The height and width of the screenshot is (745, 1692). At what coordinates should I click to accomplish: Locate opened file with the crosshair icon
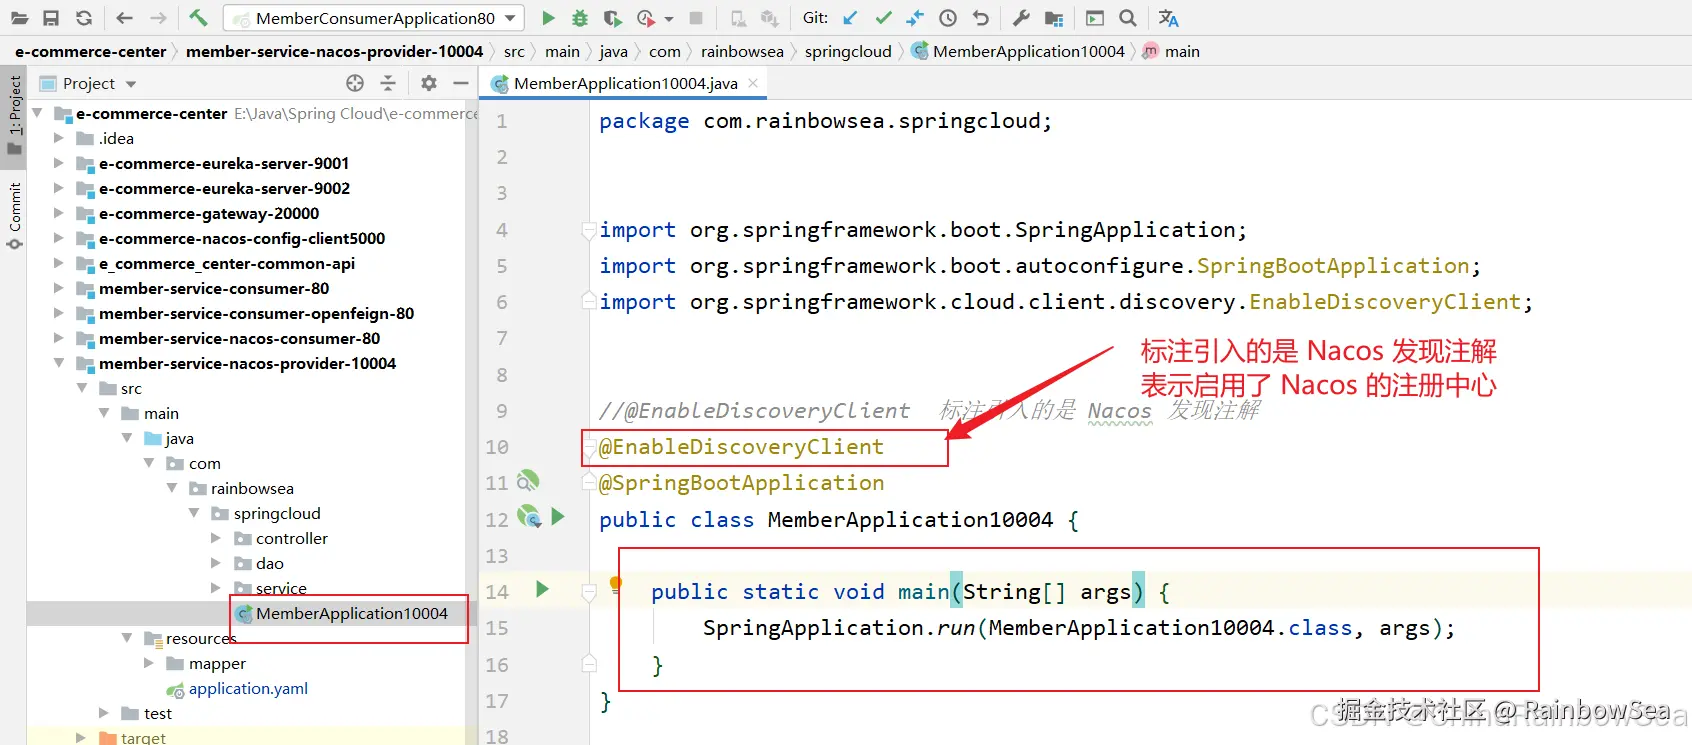(x=355, y=83)
